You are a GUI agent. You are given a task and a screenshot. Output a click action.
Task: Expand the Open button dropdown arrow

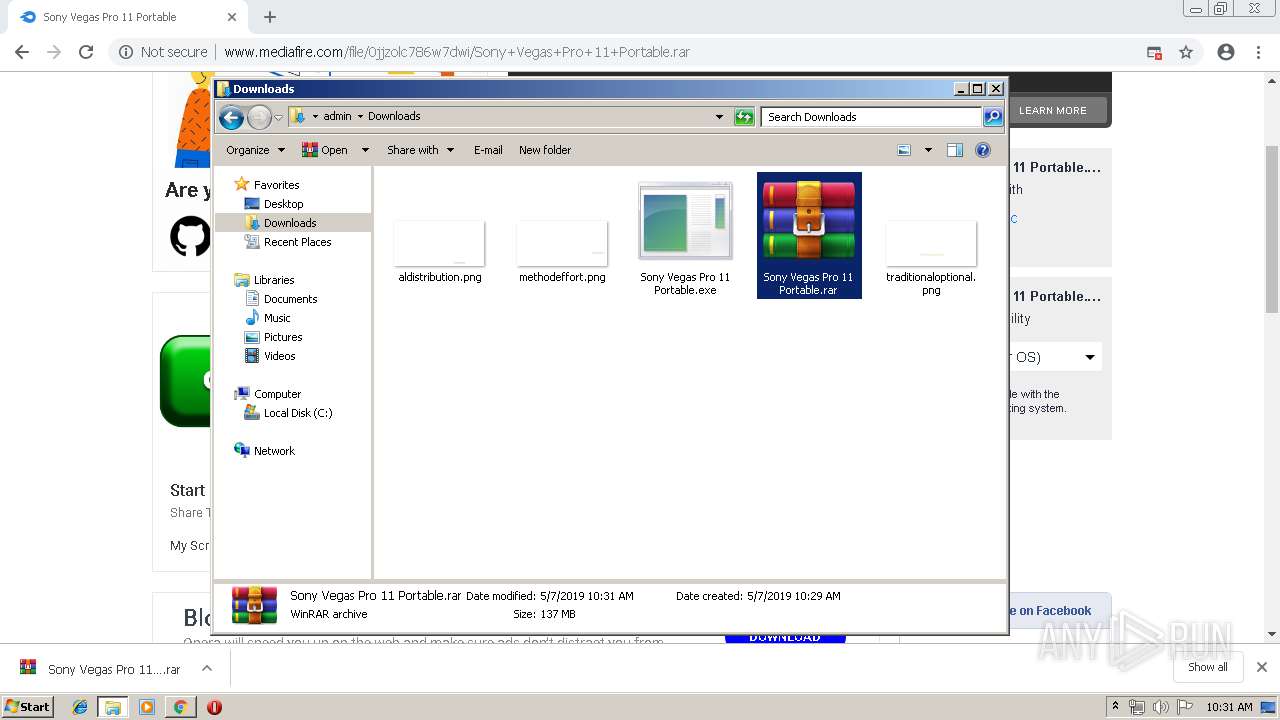click(x=365, y=150)
